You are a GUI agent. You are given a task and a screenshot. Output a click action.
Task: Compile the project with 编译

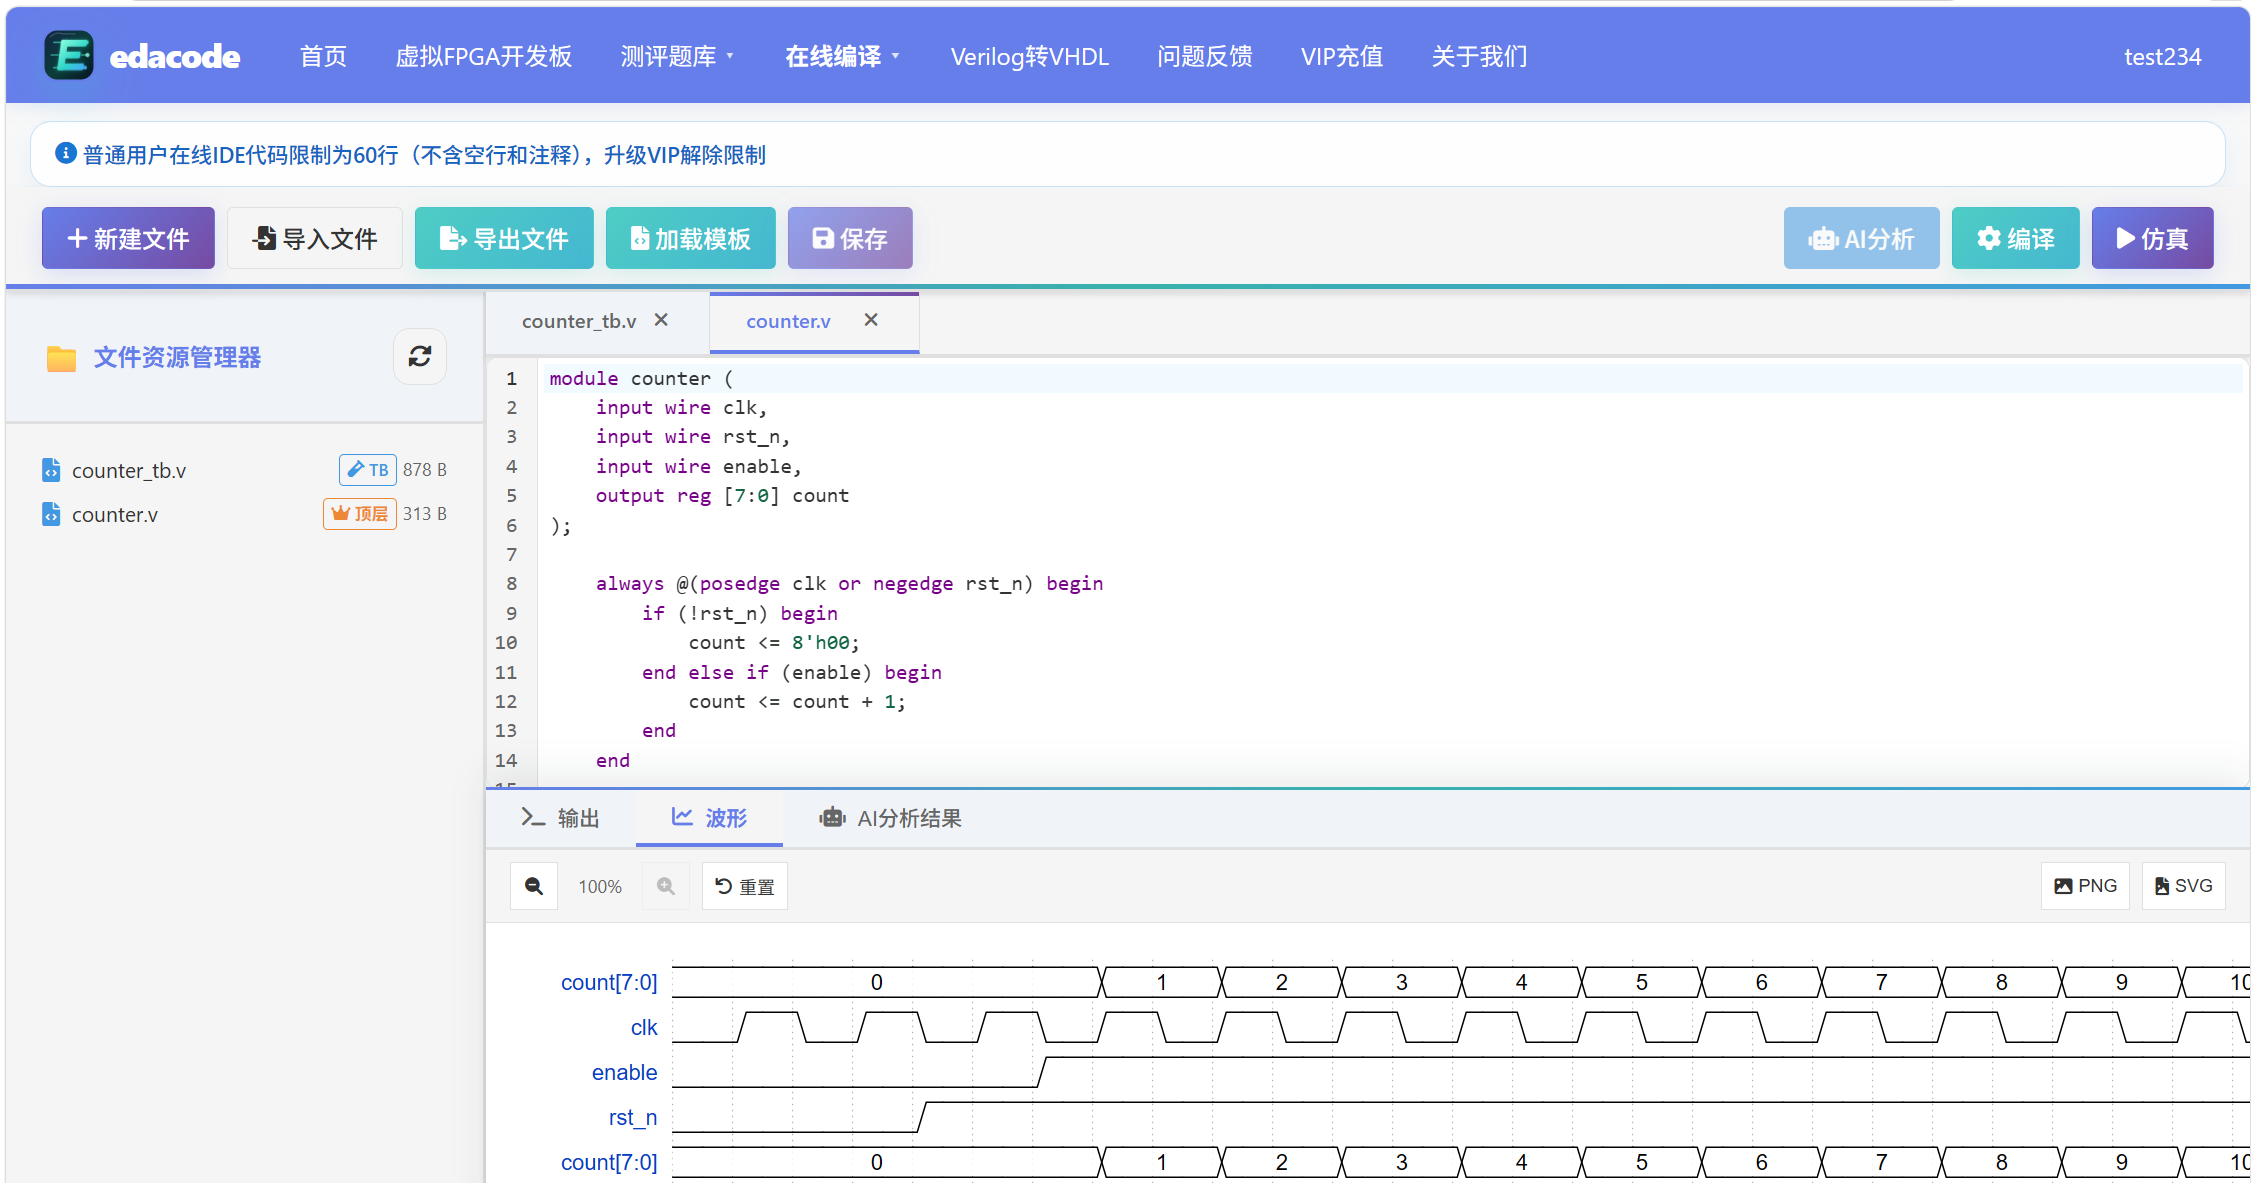[2015, 238]
